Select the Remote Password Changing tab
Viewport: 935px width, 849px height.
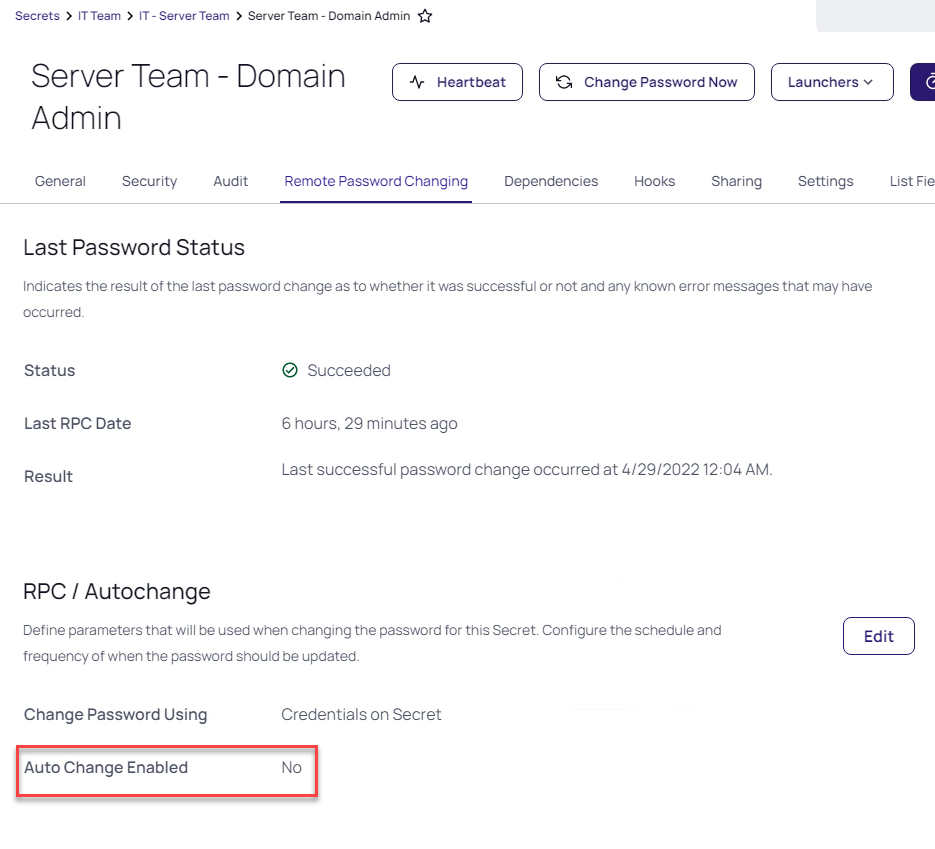(x=376, y=181)
